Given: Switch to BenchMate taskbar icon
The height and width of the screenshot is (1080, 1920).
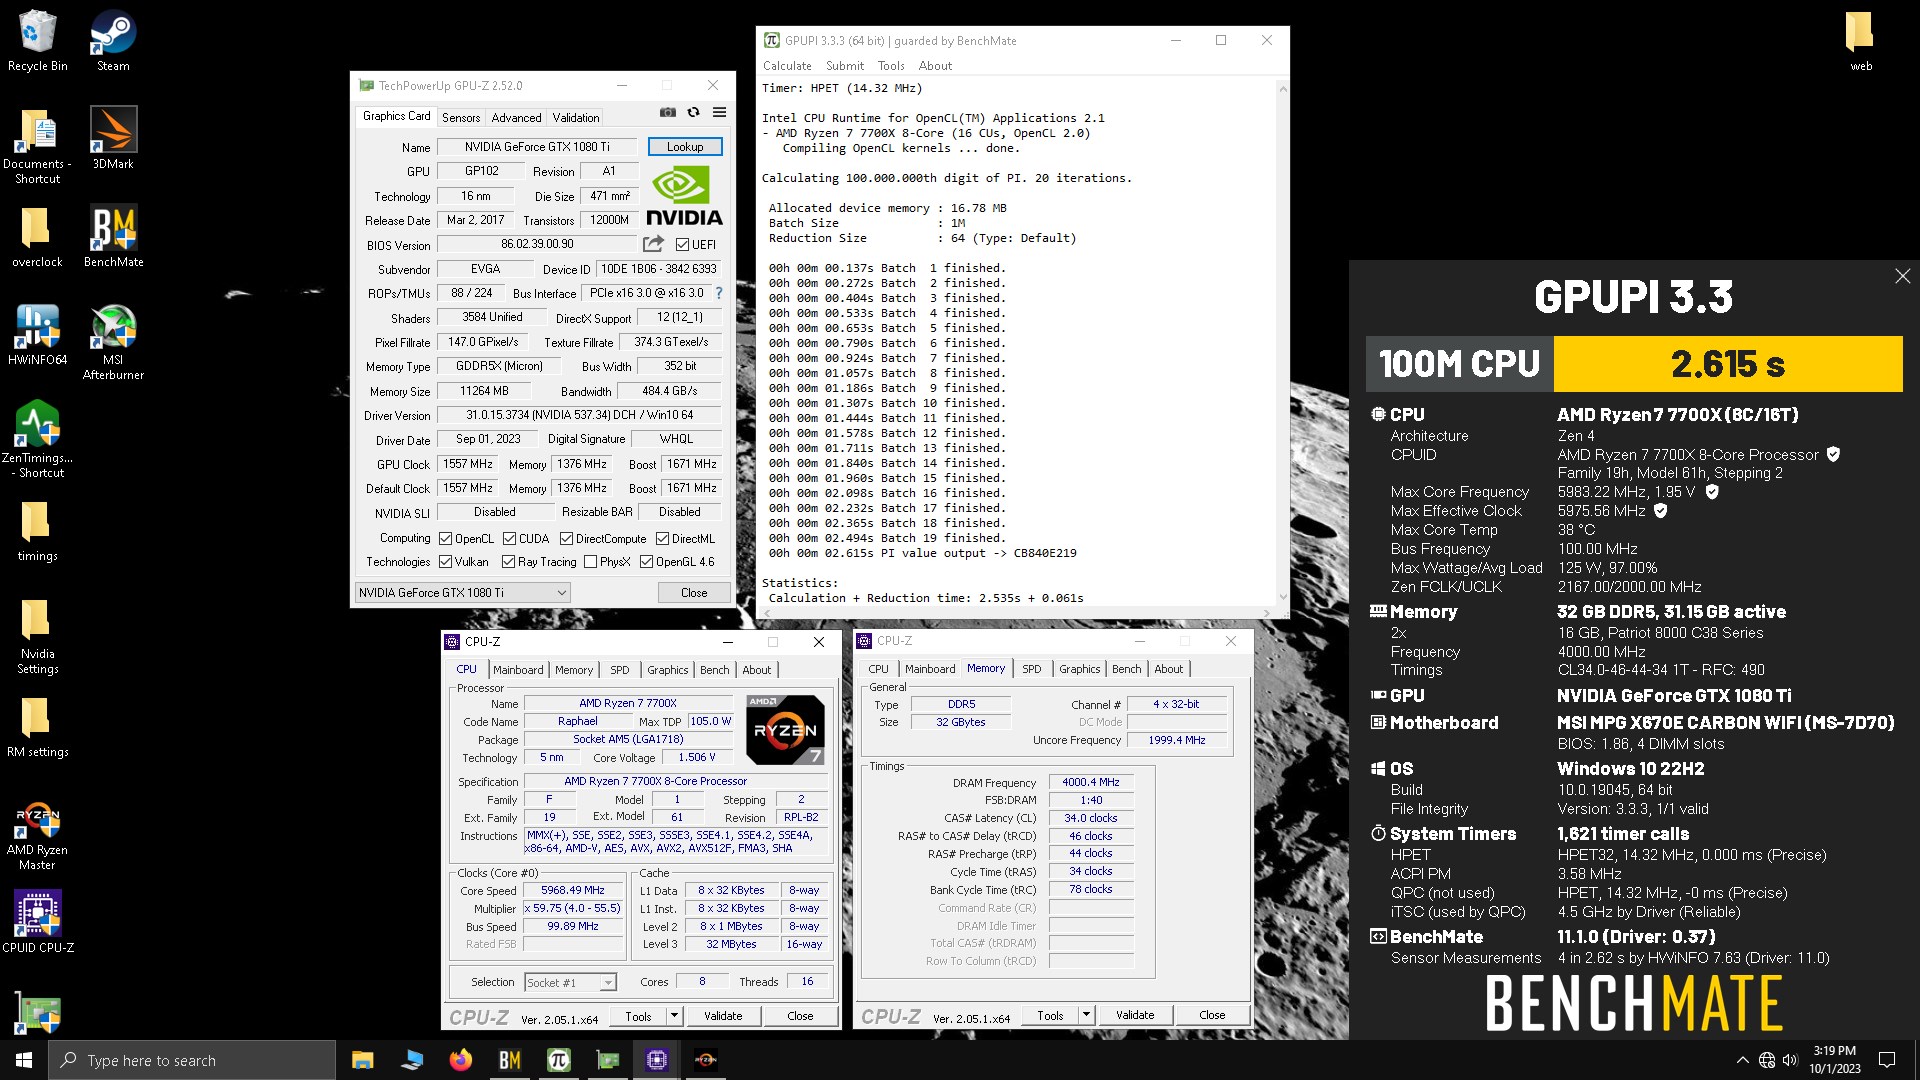Looking at the screenshot, I should [x=509, y=1060].
